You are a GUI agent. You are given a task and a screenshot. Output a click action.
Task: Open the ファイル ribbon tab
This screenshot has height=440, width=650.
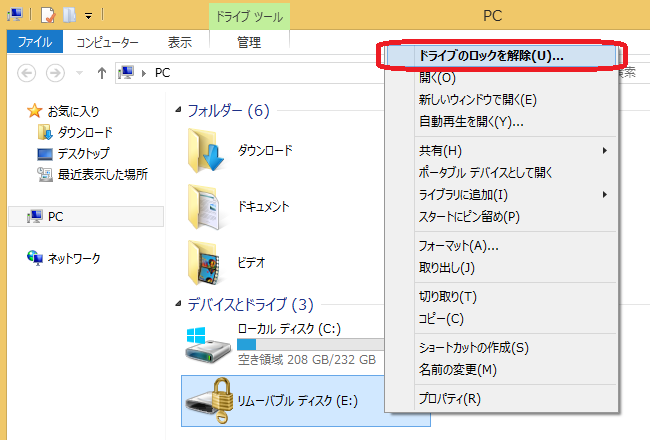pos(35,41)
